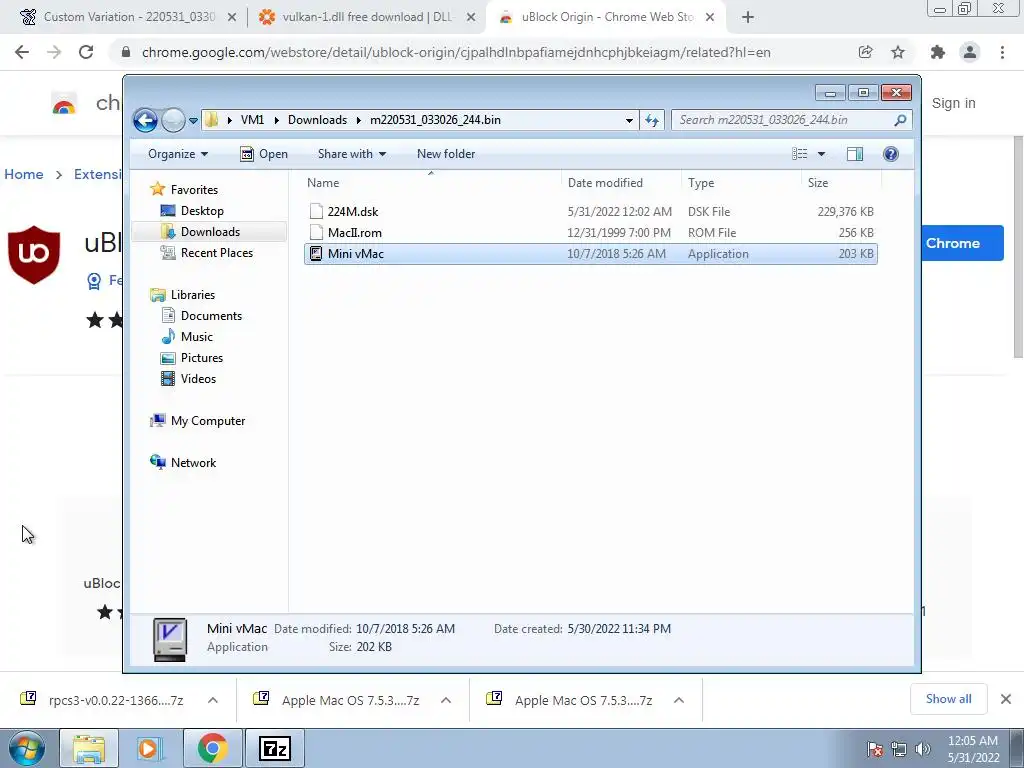Toggle the preview pane icon
The image size is (1024, 768).
click(855, 154)
